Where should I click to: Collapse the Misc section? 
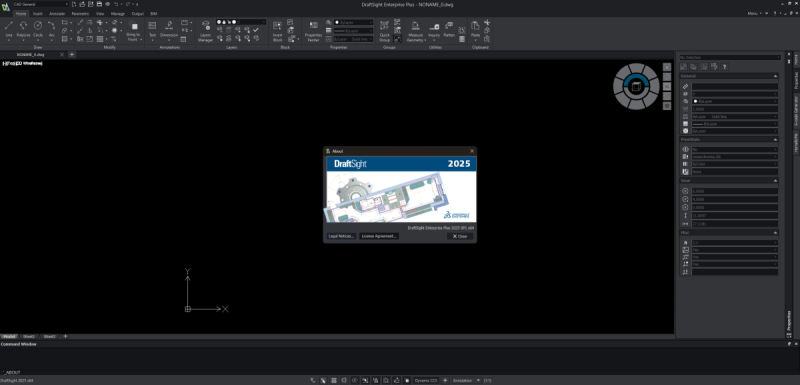[x=776, y=233]
